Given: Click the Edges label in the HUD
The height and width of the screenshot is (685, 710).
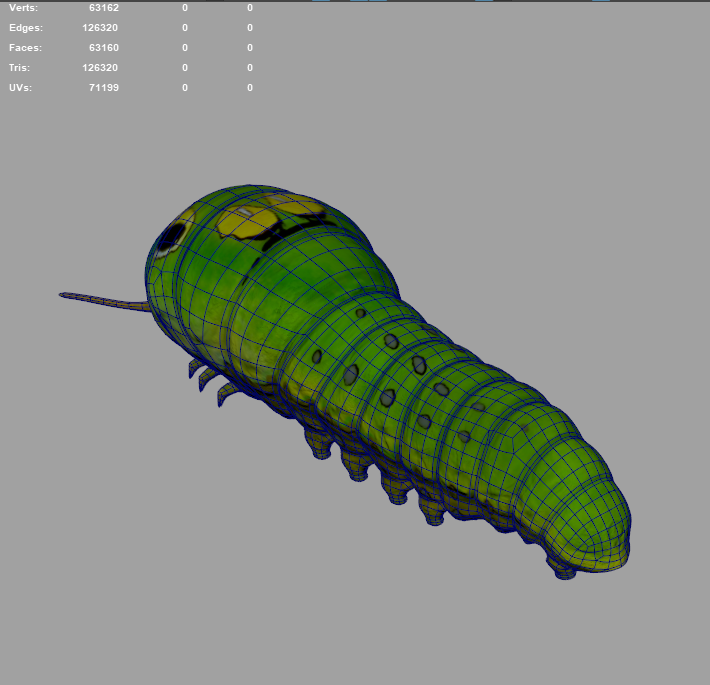Looking at the screenshot, I should pyautogui.click(x=26, y=28).
